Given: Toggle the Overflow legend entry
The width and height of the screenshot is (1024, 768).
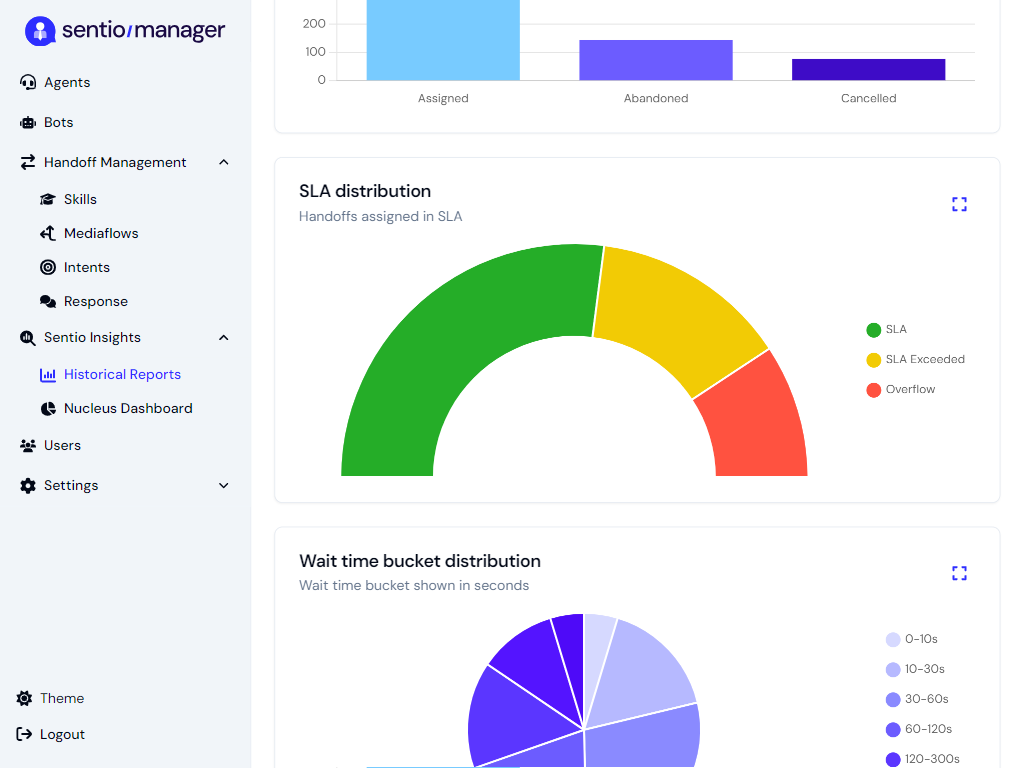Looking at the screenshot, I should (901, 390).
